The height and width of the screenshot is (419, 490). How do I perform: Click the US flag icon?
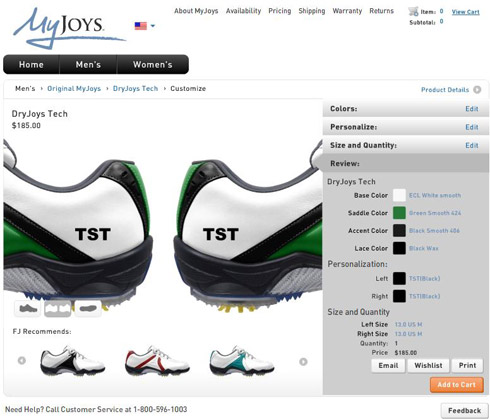pyautogui.click(x=141, y=26)
